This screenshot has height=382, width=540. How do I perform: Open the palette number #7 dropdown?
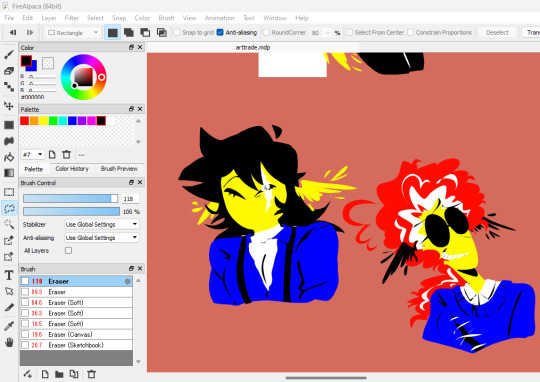(33, 155)
